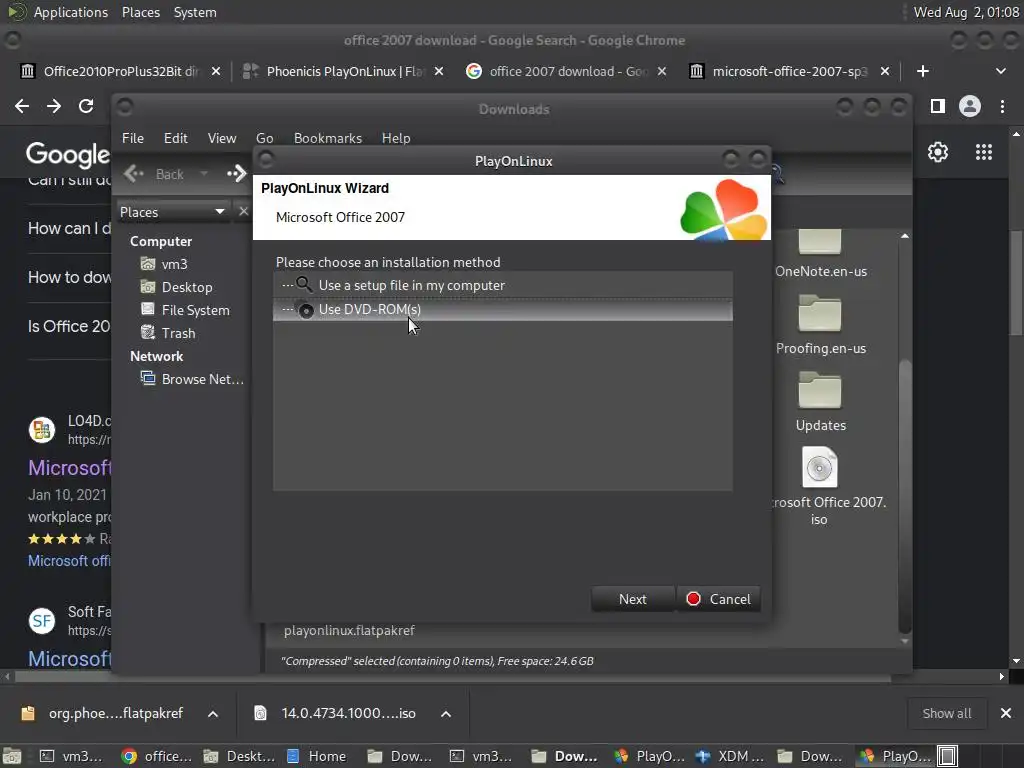Open the Places menu in top panel
The height and width of the screenshot is (768, 1024).
141,12
